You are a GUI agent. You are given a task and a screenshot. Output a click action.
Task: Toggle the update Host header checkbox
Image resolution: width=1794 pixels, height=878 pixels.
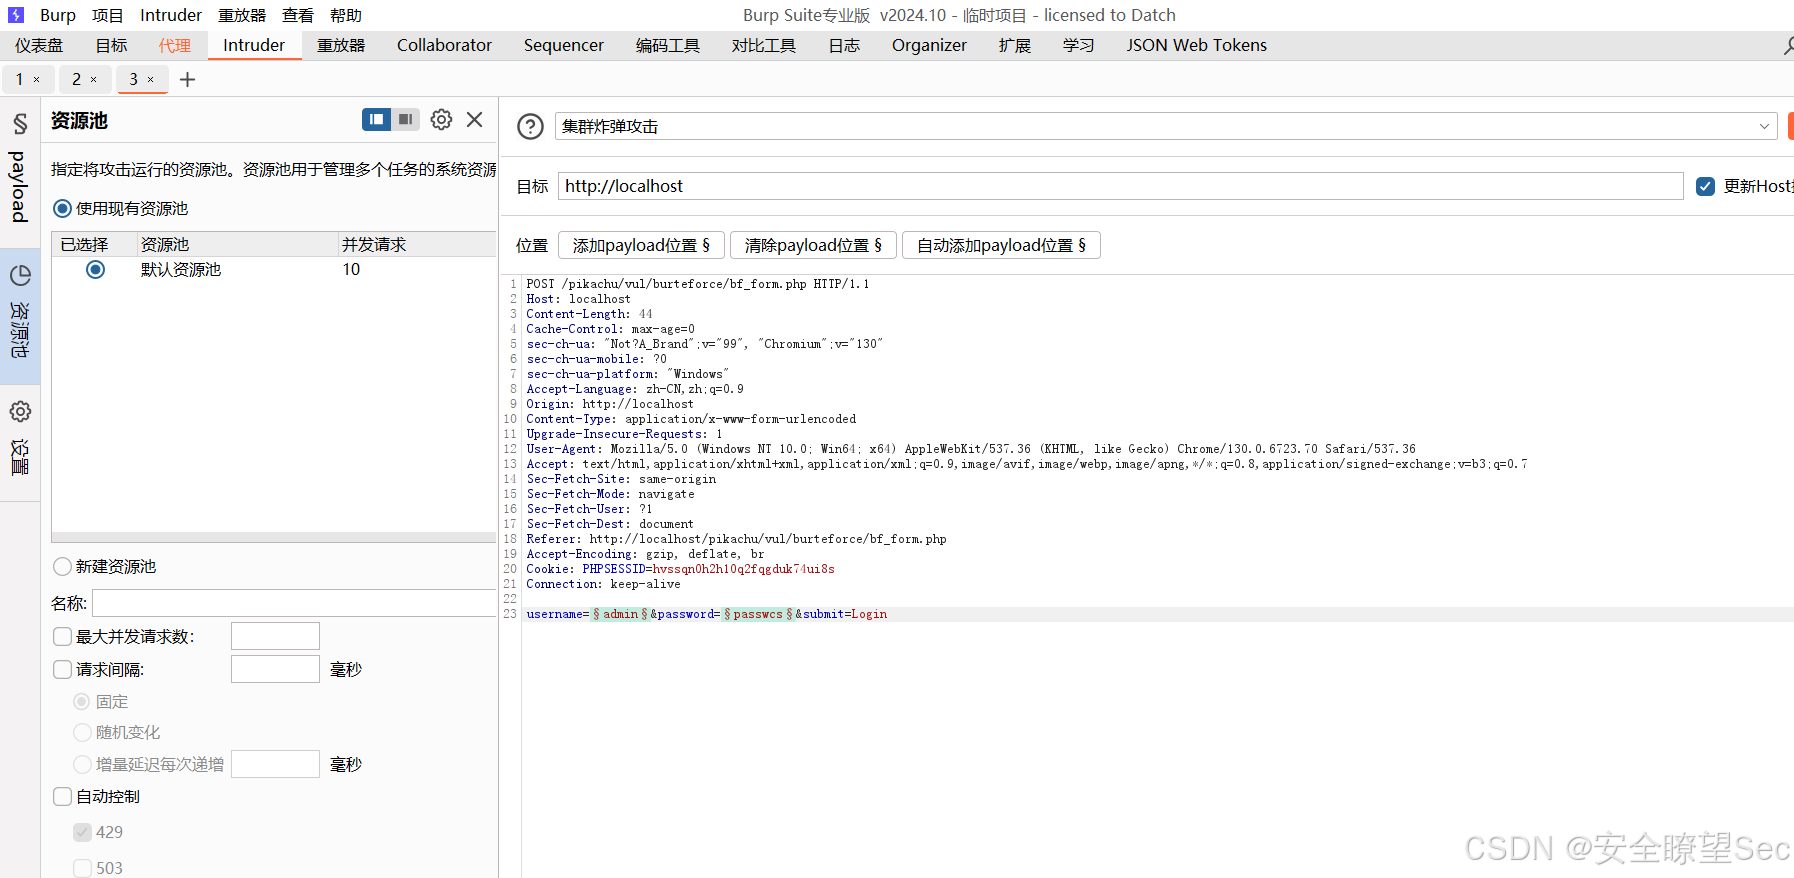point(1706,186)
